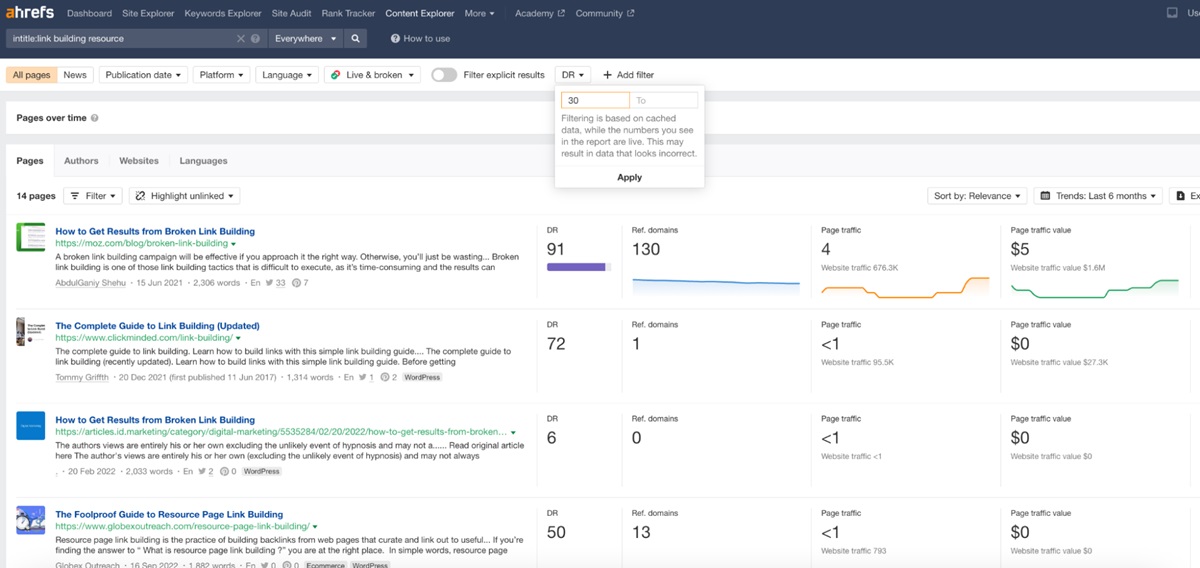Image resolution: width=1200 pixels, height=568 pixels.
Task: Switch to the Authors tab
Action: pos(81,160)
